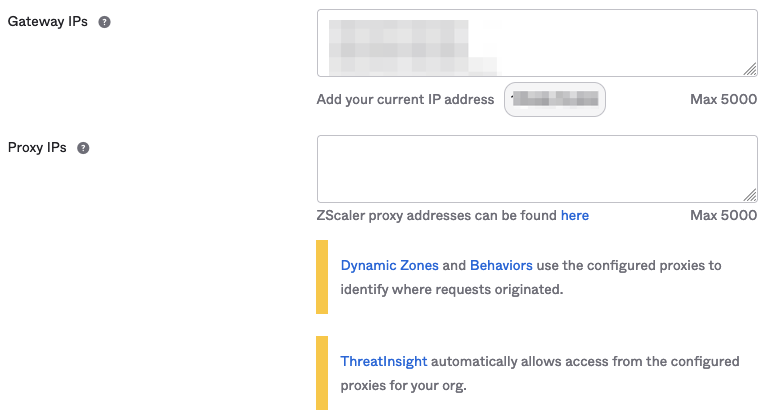Click the Gateway IPs textarea resize handle

coord(750,70)
